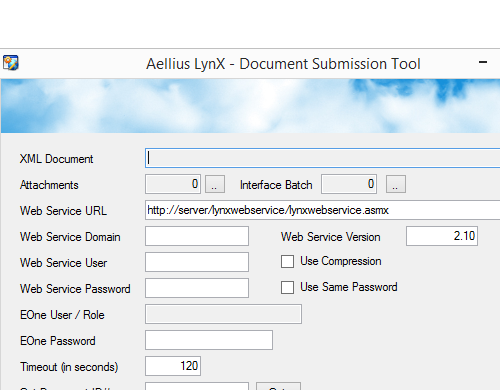Click the Attachments count field
The height and width of the screenshot is (390, 500).
[x=173, y=184]
